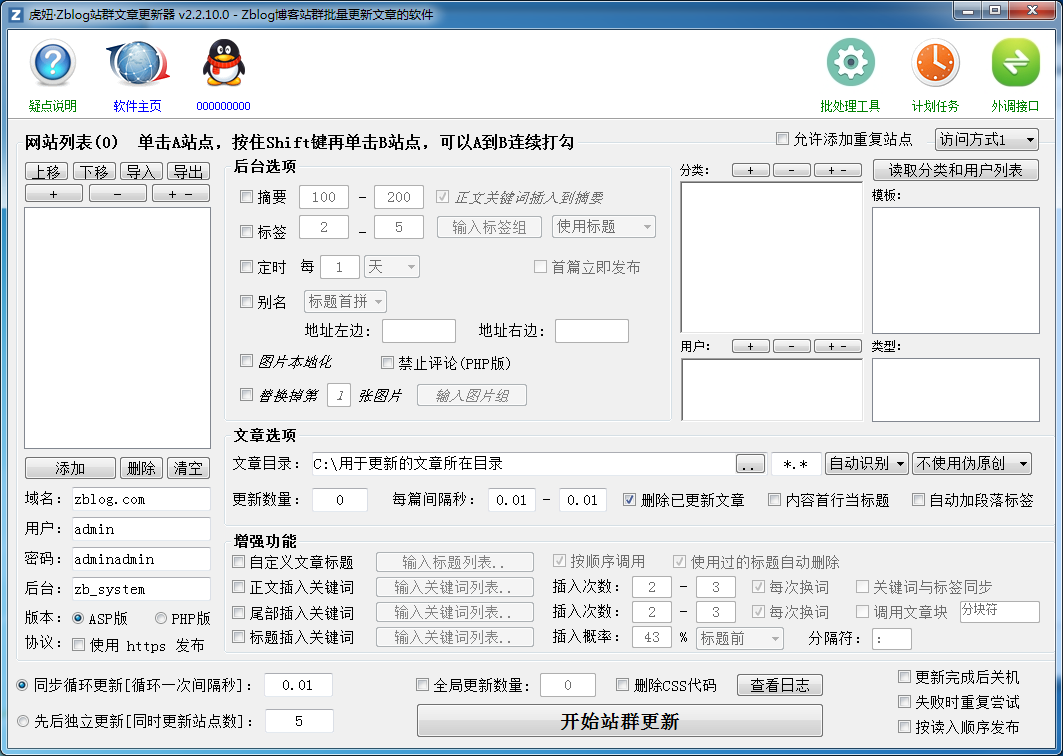The width and height of the screenshot is (1063, 756).
Task: Toggle the 定时 checkbox
Action: [247, 266]
